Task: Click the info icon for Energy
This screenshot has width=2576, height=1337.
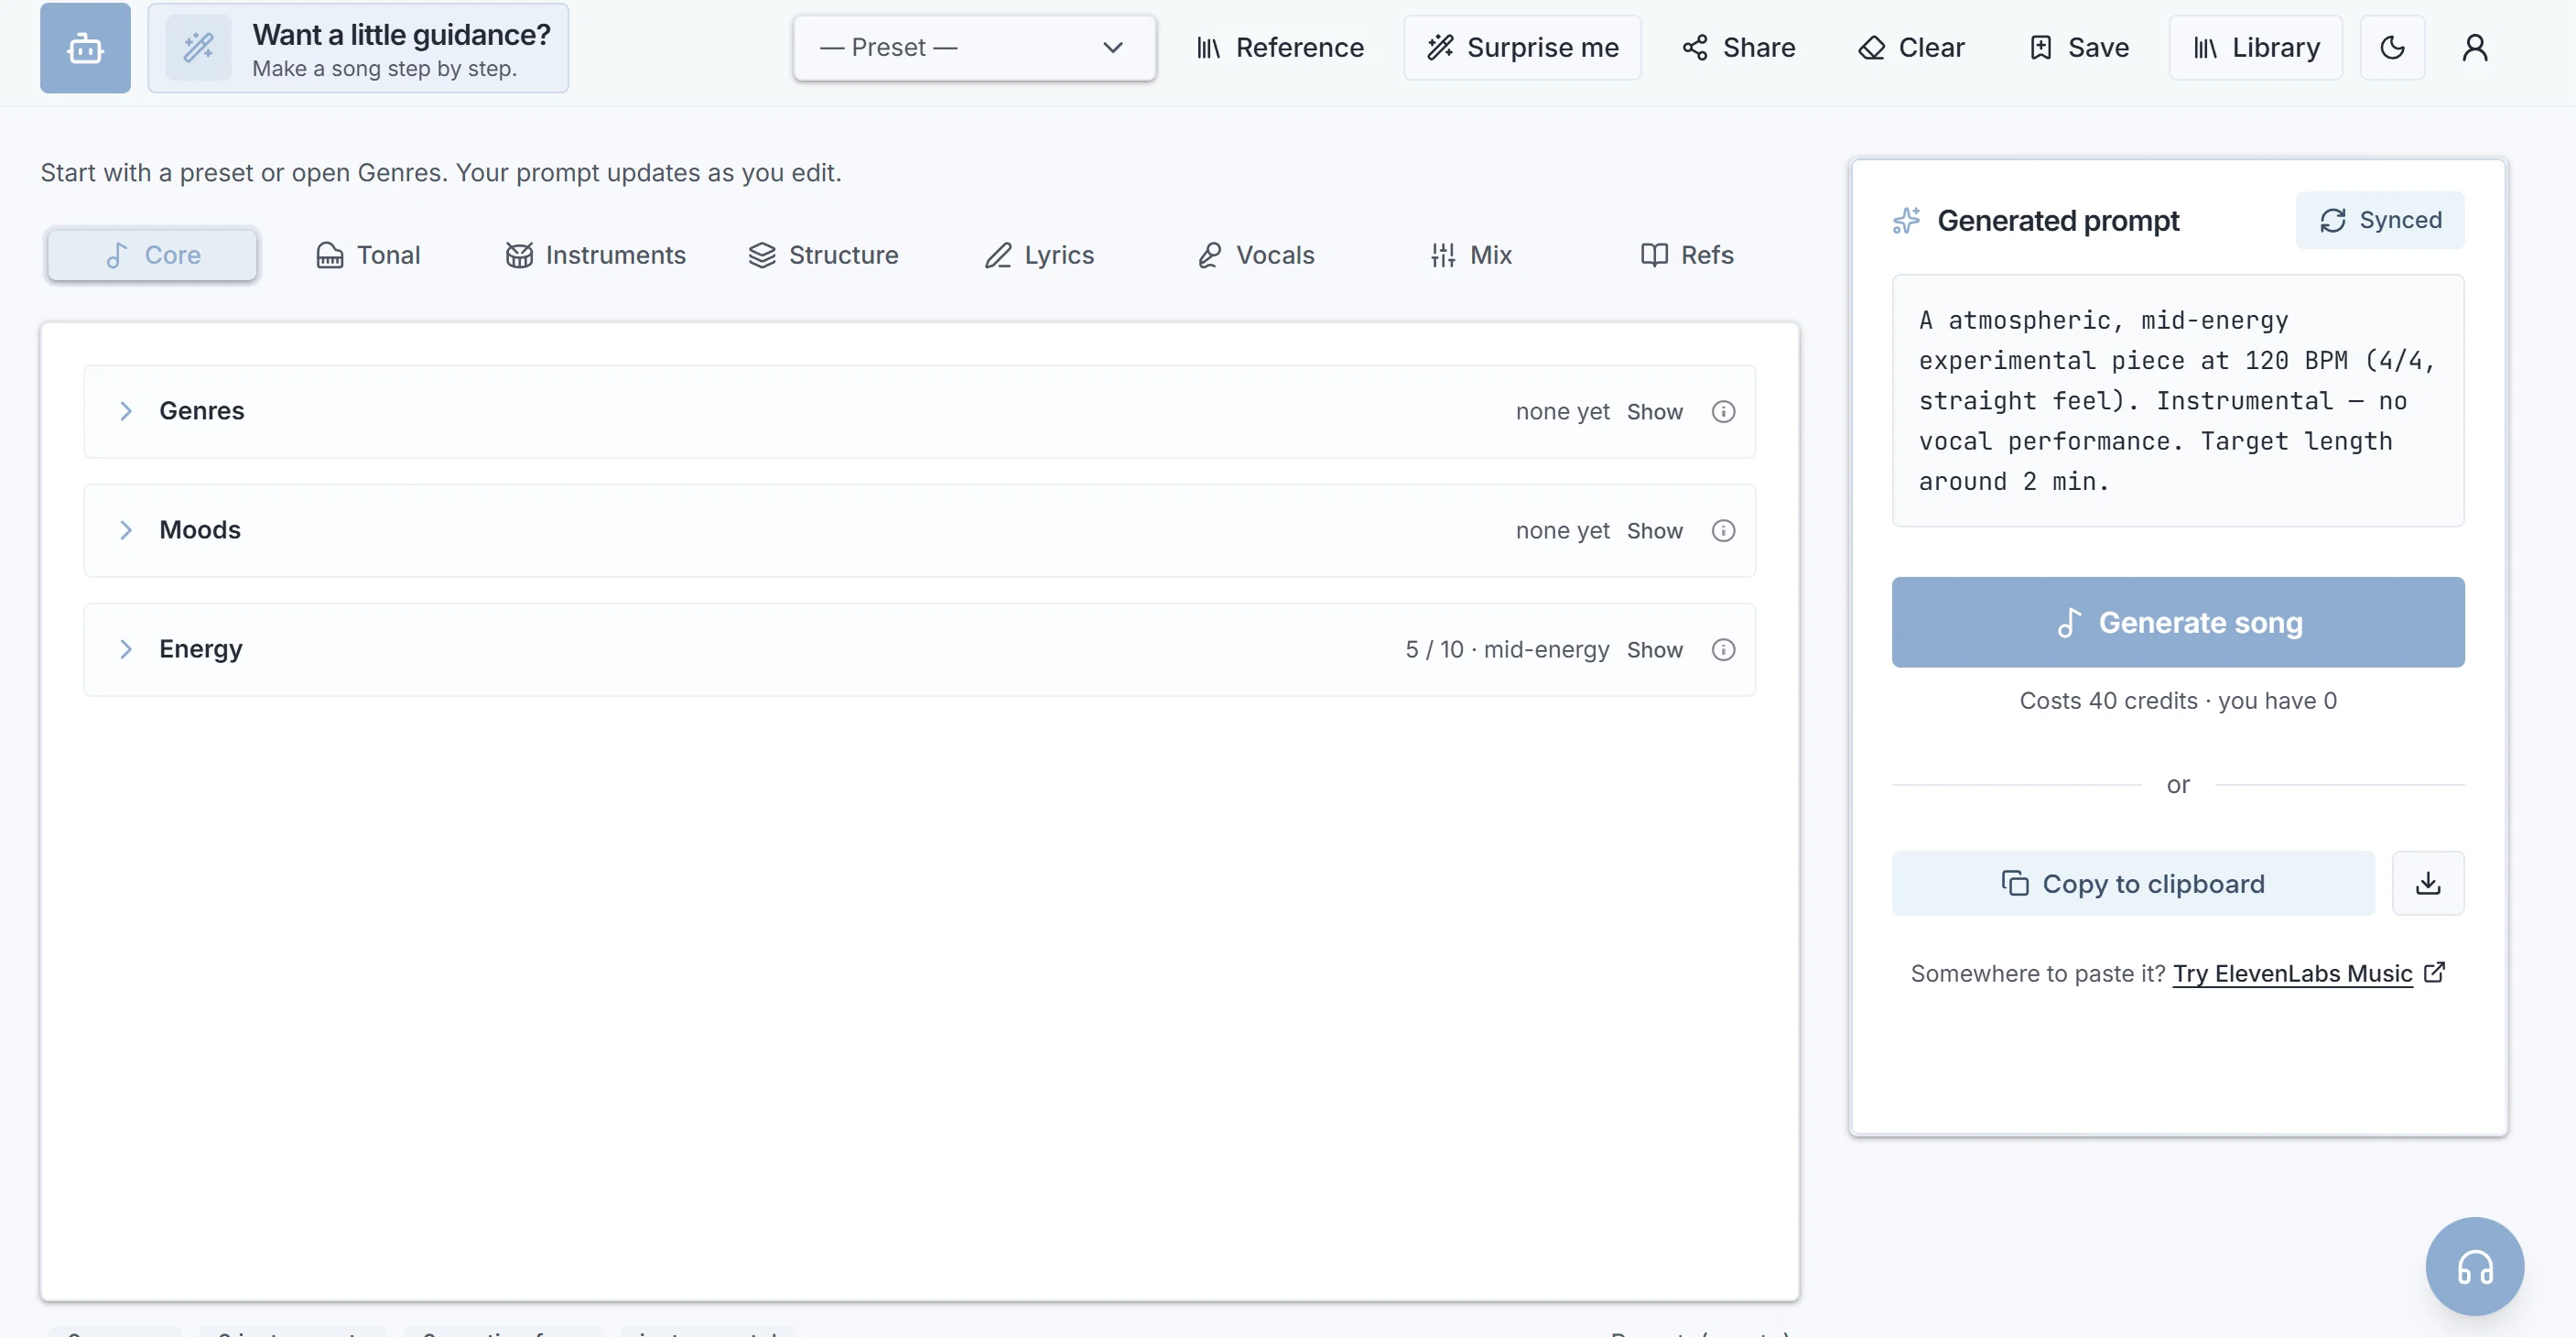Action: [1723, 649]
